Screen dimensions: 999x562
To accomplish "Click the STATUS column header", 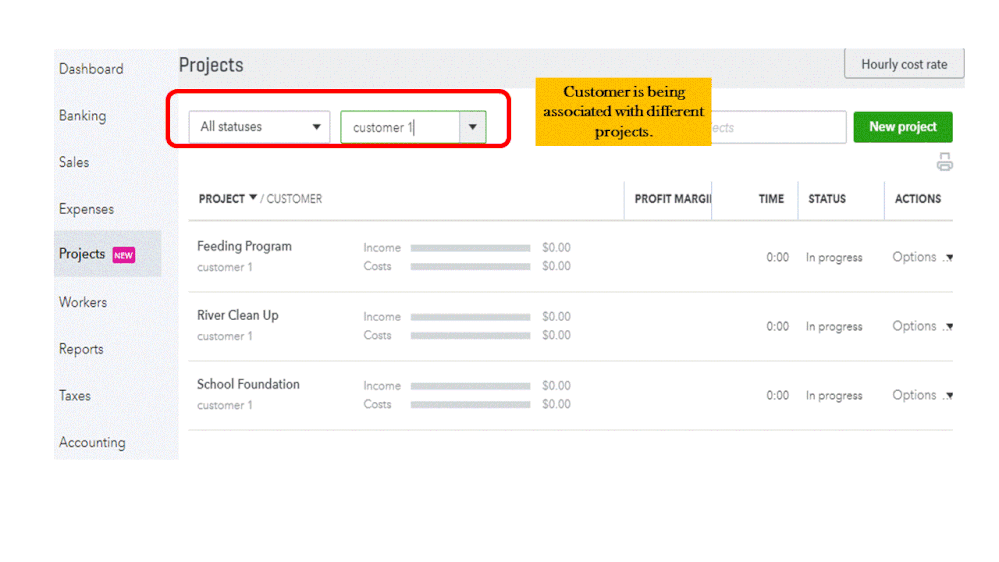I will point(827,199).
